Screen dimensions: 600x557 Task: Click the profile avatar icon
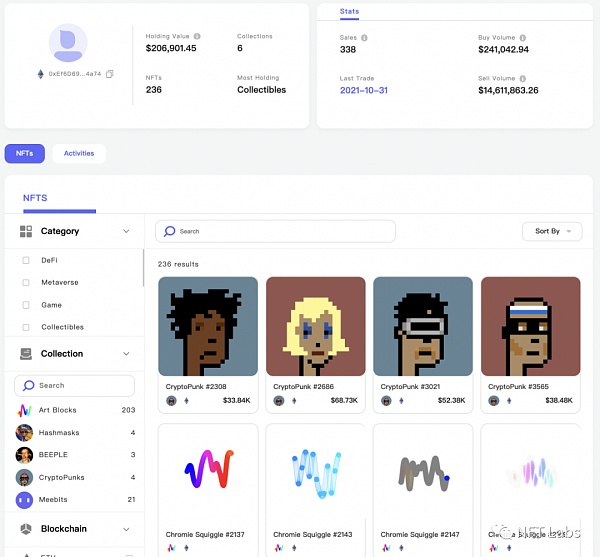68,42
